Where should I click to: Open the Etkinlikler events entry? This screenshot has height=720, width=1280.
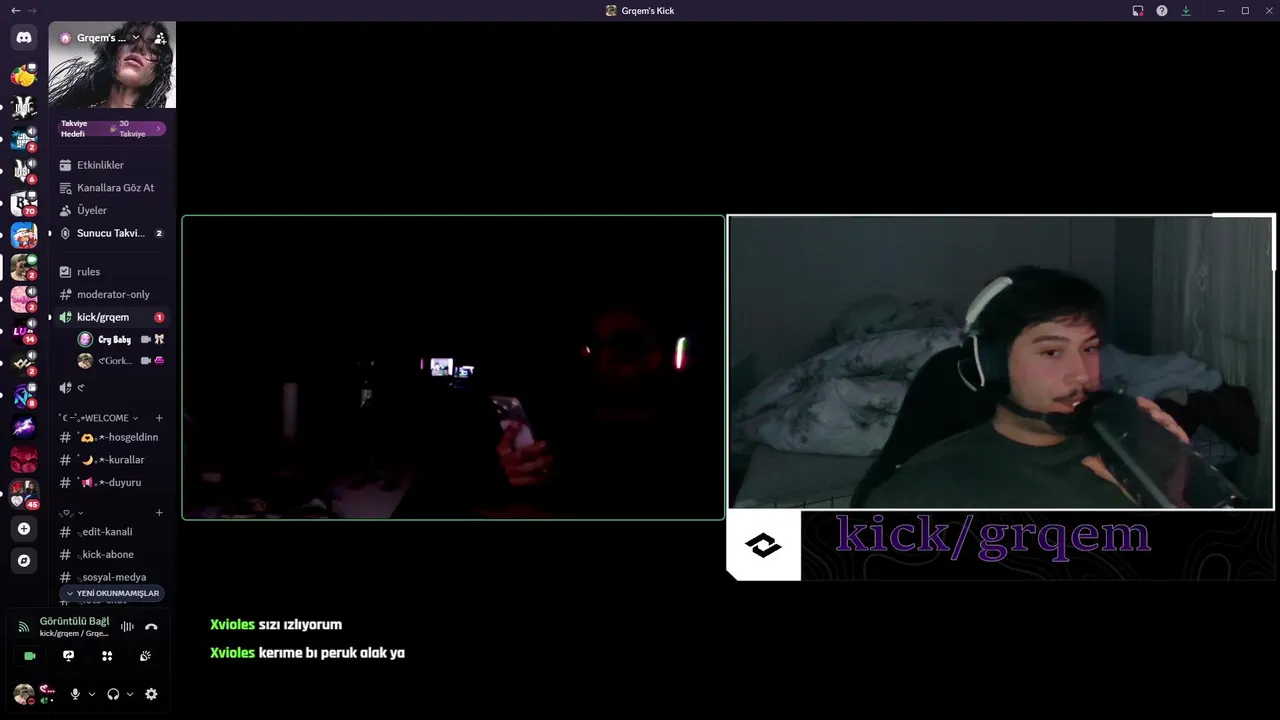[112, 165]
